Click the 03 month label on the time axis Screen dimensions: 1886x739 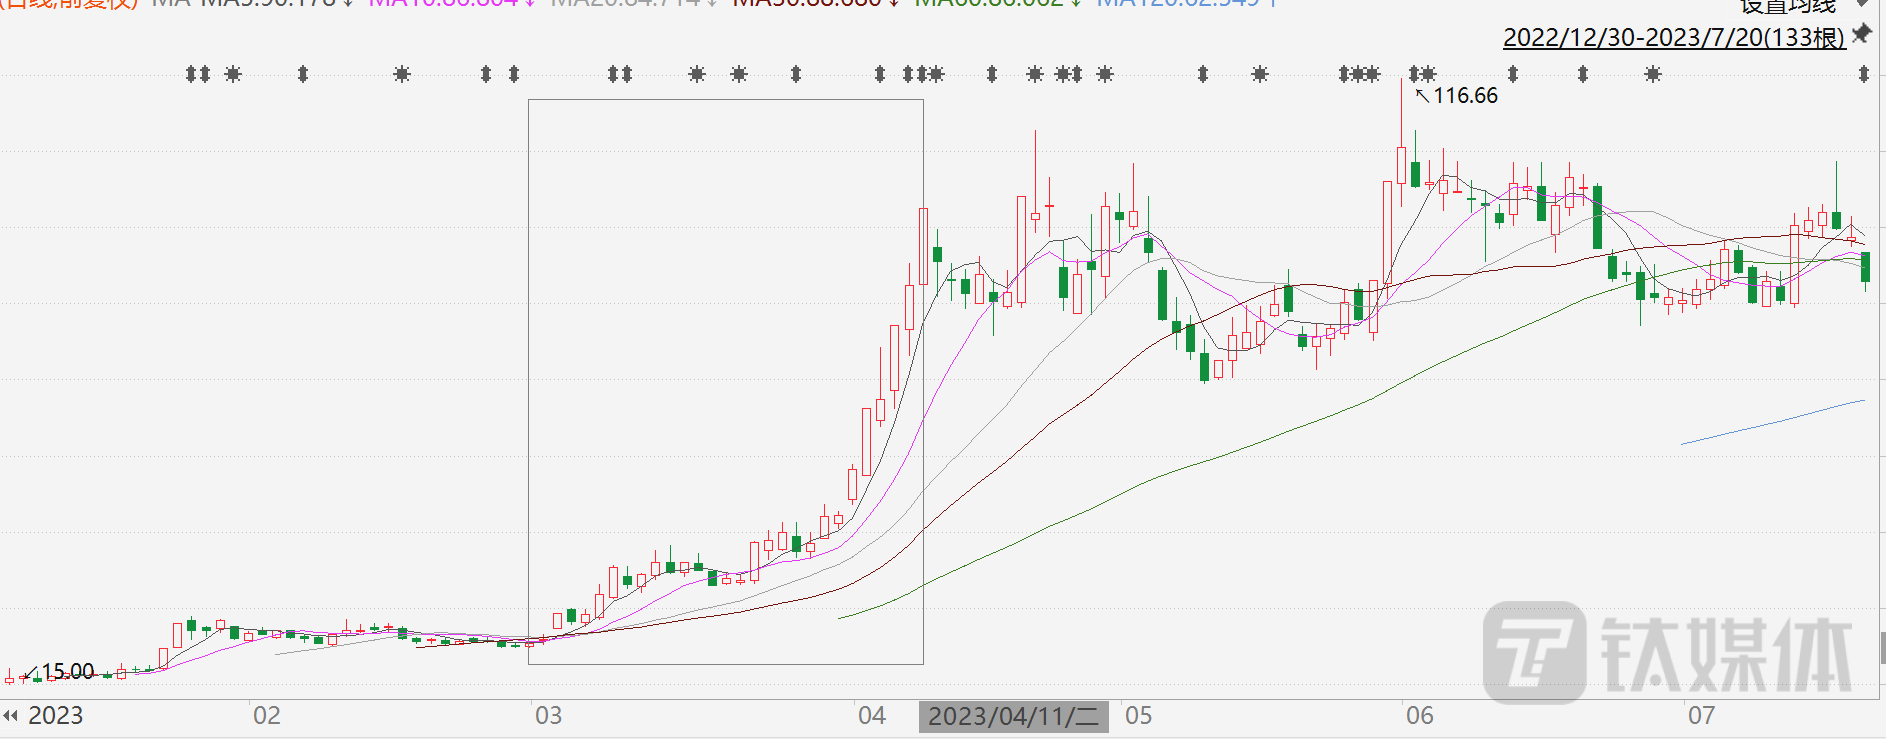pos(548,716)
